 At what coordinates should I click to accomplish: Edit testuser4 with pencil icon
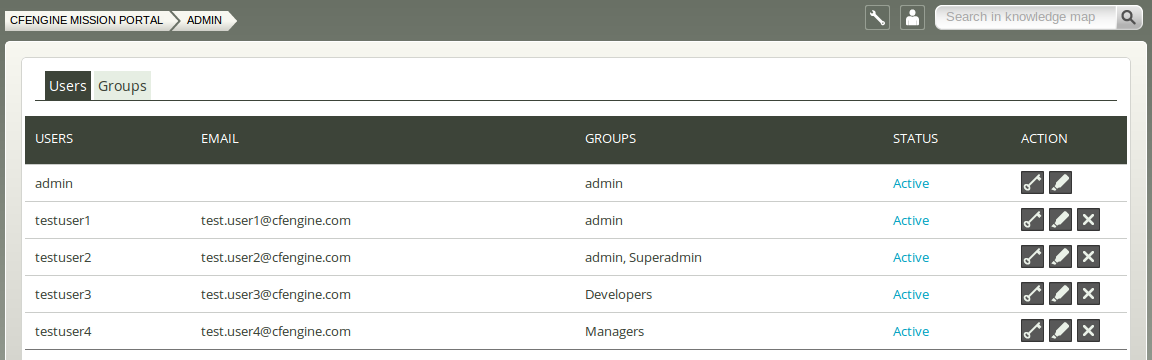(1060, 331)
